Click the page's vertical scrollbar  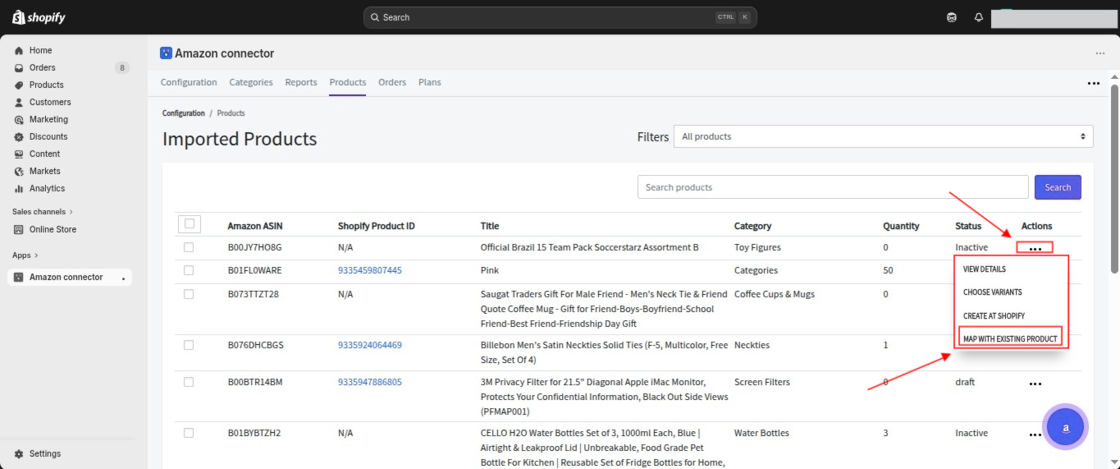click(1114, 178)
